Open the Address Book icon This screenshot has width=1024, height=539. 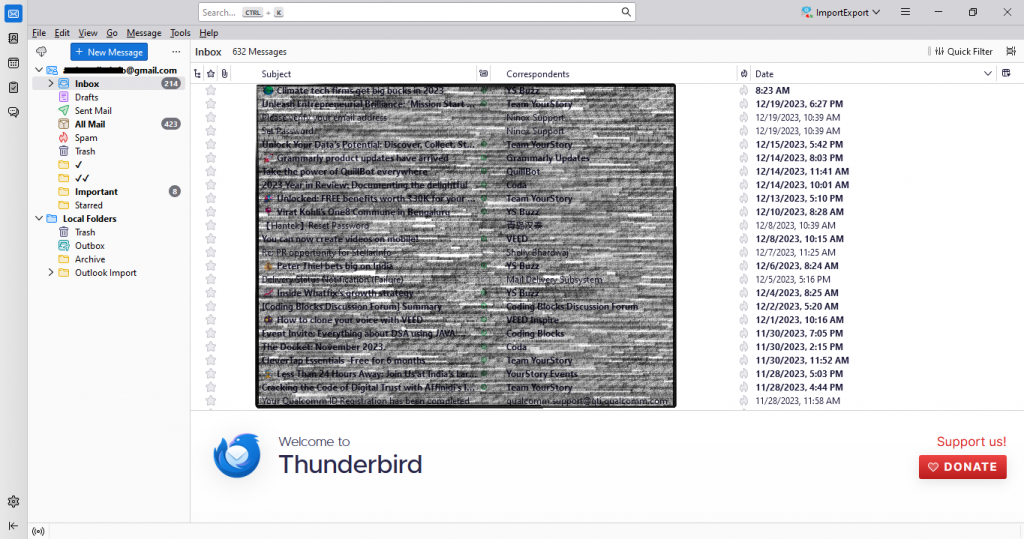point(13,39)
